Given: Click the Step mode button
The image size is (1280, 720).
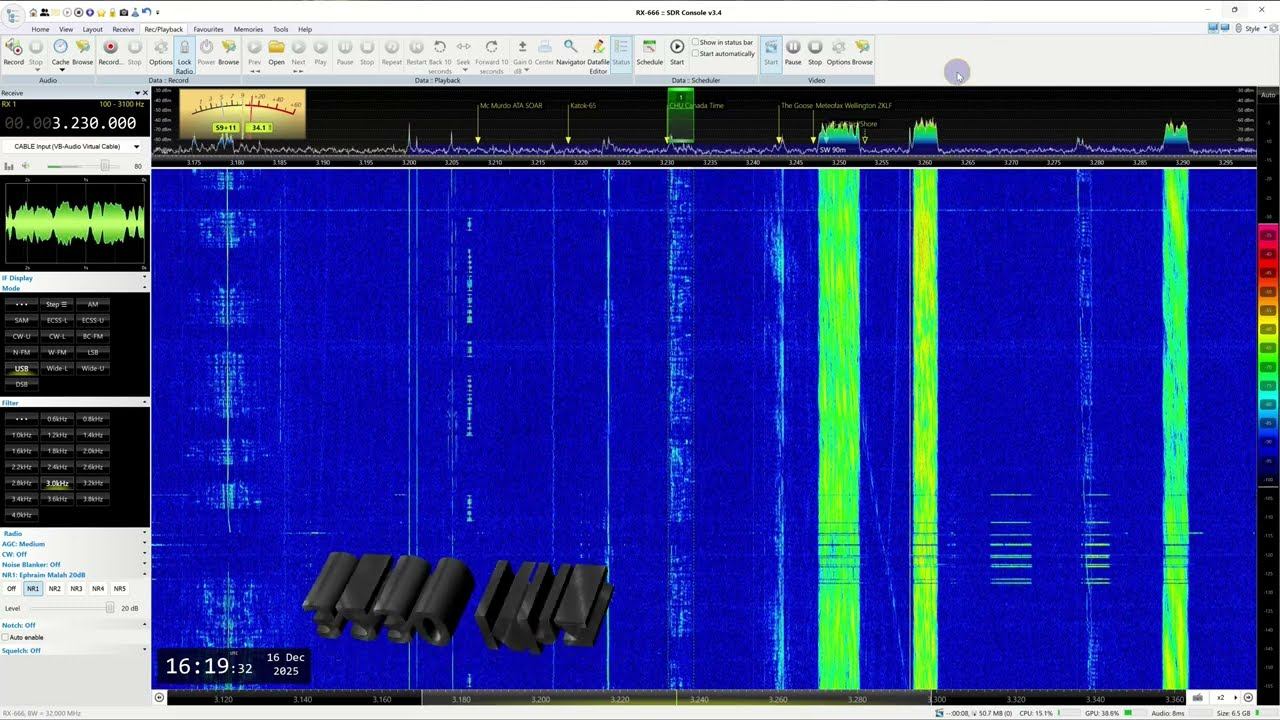Looking at the screenshot, I should tap(57, 304).
